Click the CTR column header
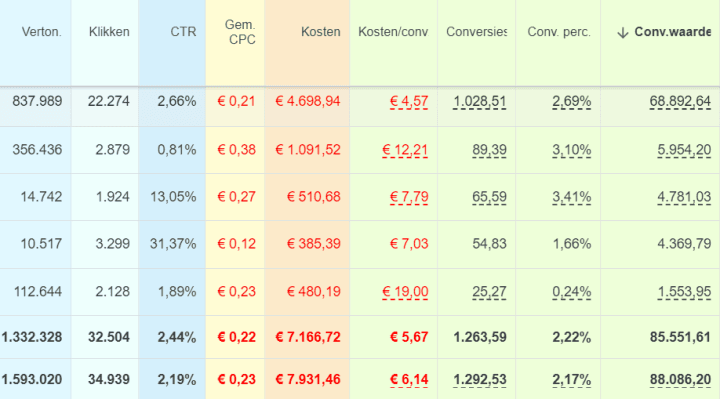This screenshot has height=399, width=720. (183, 32)
